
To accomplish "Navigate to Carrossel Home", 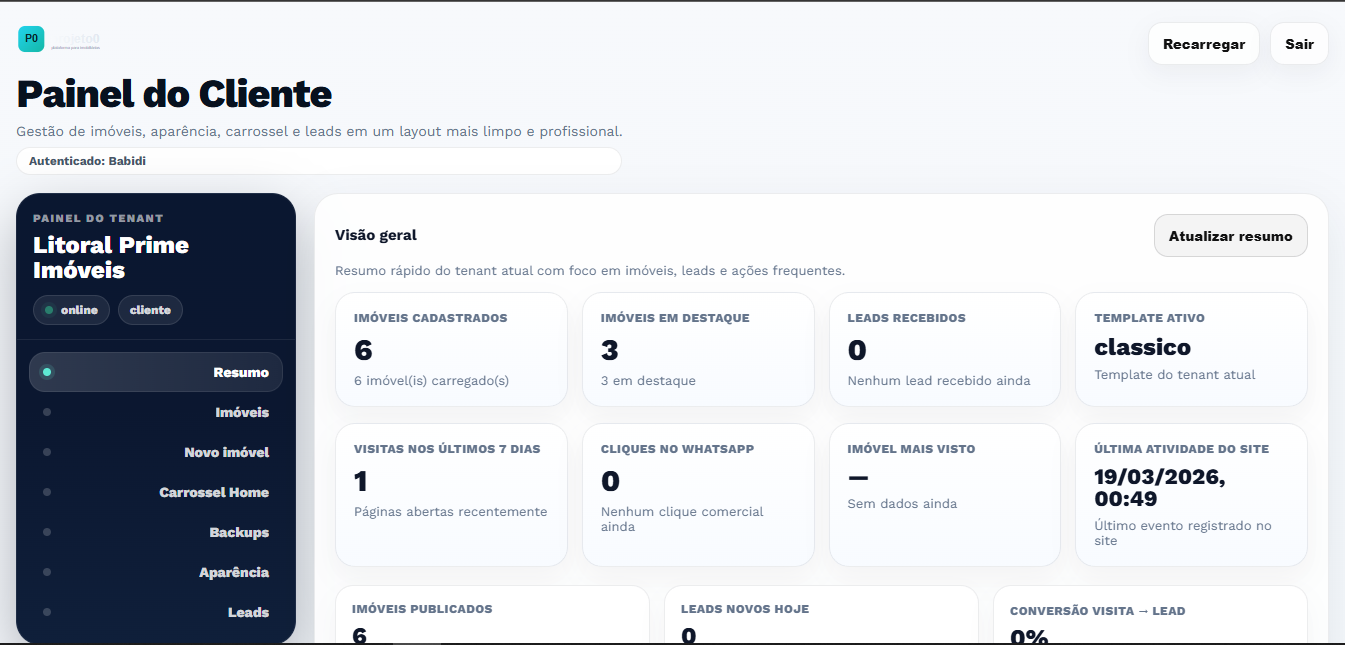I will pos(215,492).
